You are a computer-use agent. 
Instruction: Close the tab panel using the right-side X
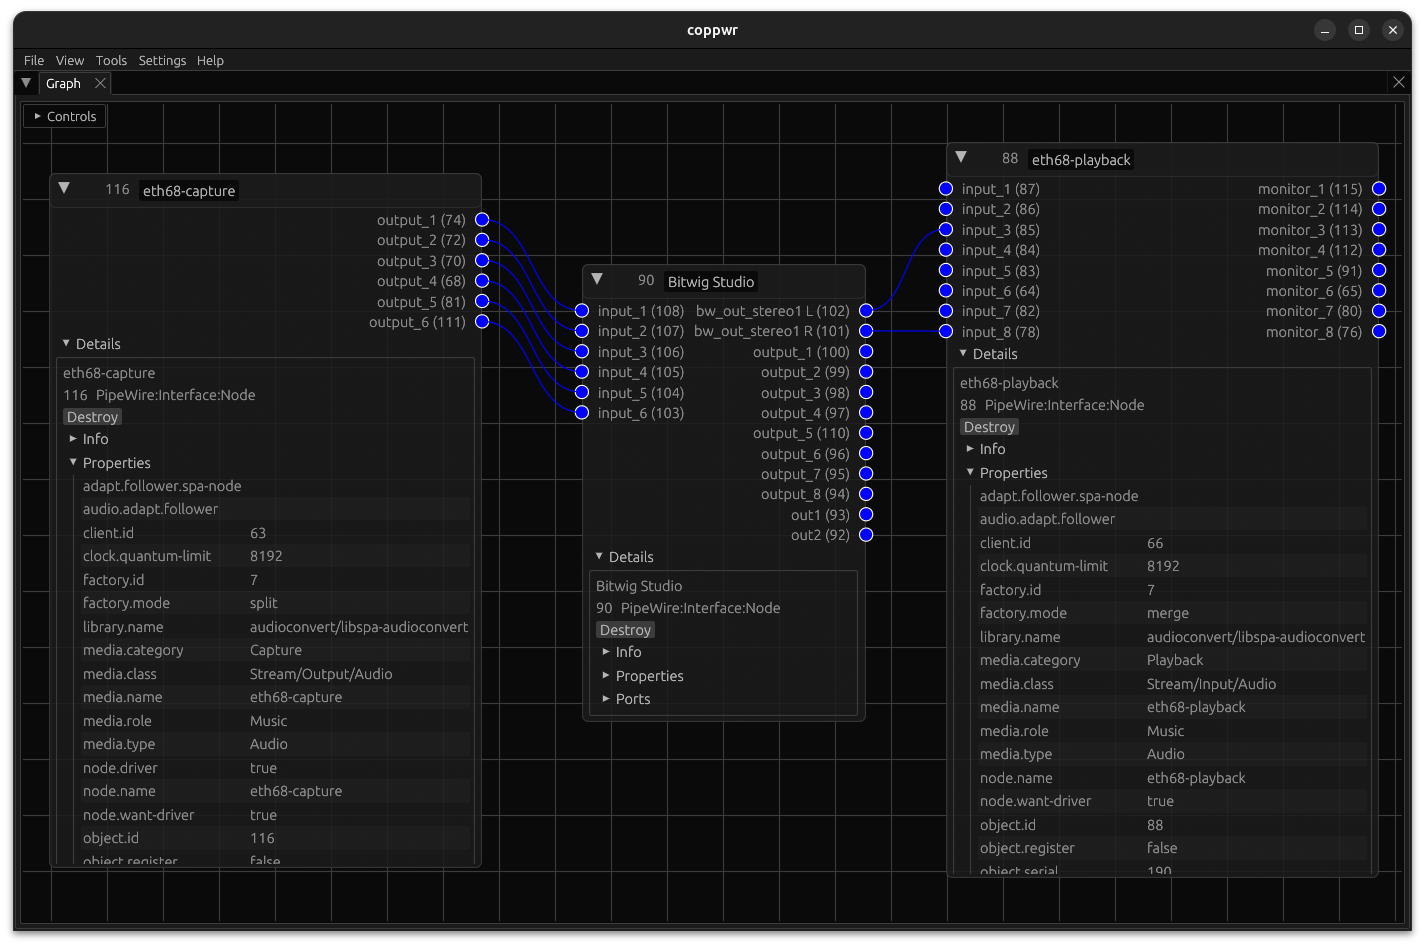(x=1399, y=83)
